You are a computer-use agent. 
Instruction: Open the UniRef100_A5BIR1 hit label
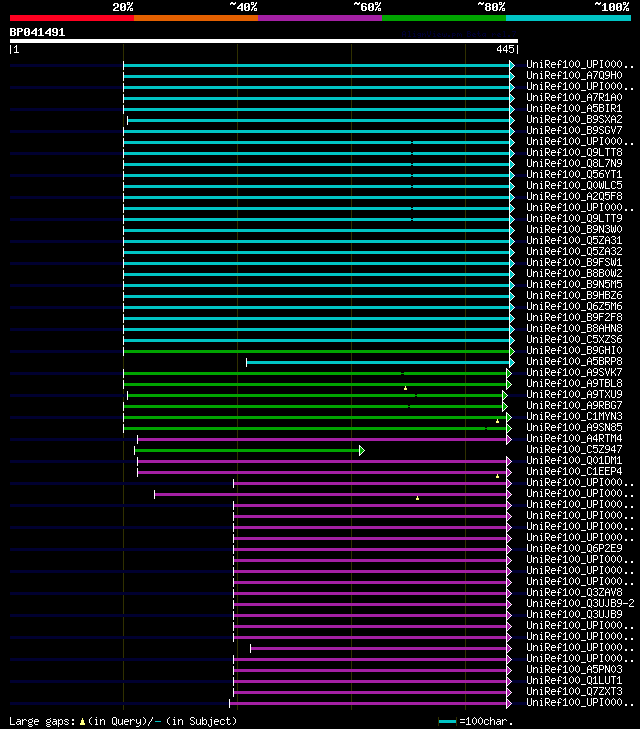click(574, 108)
